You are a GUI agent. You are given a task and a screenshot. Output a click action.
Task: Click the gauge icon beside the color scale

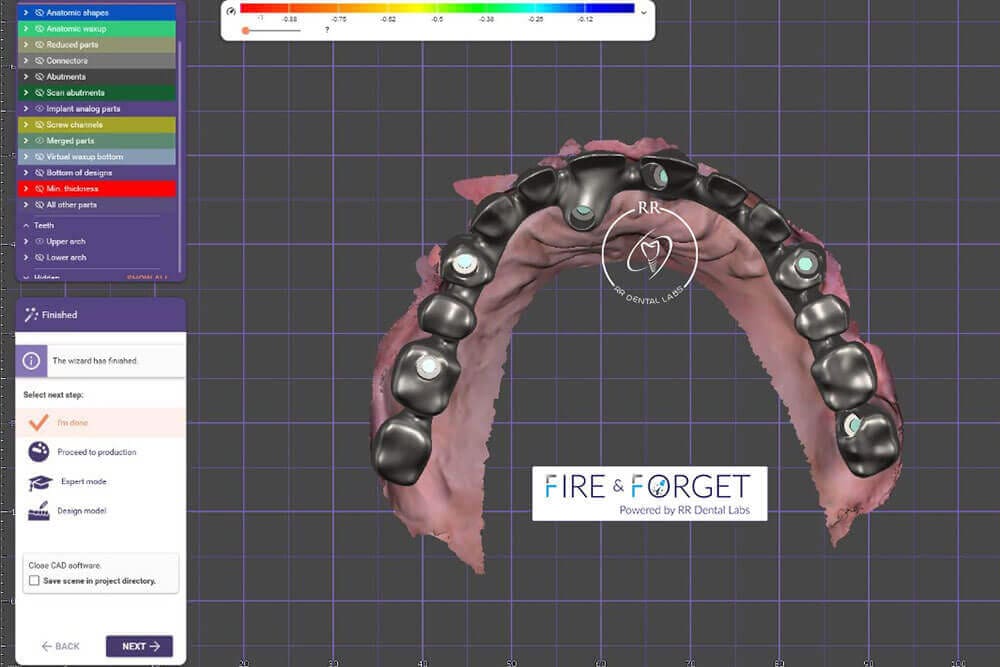click(x=232, y=11)
